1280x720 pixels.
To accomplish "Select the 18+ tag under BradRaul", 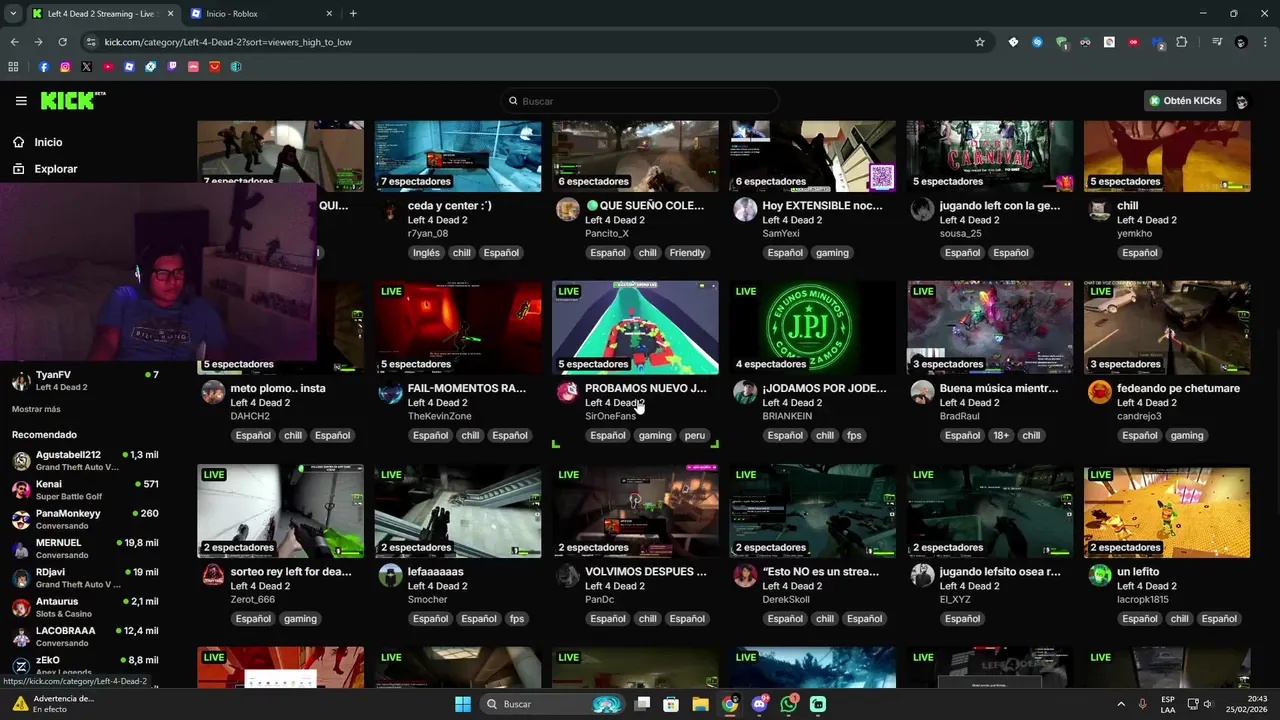I will (1001, 436).
